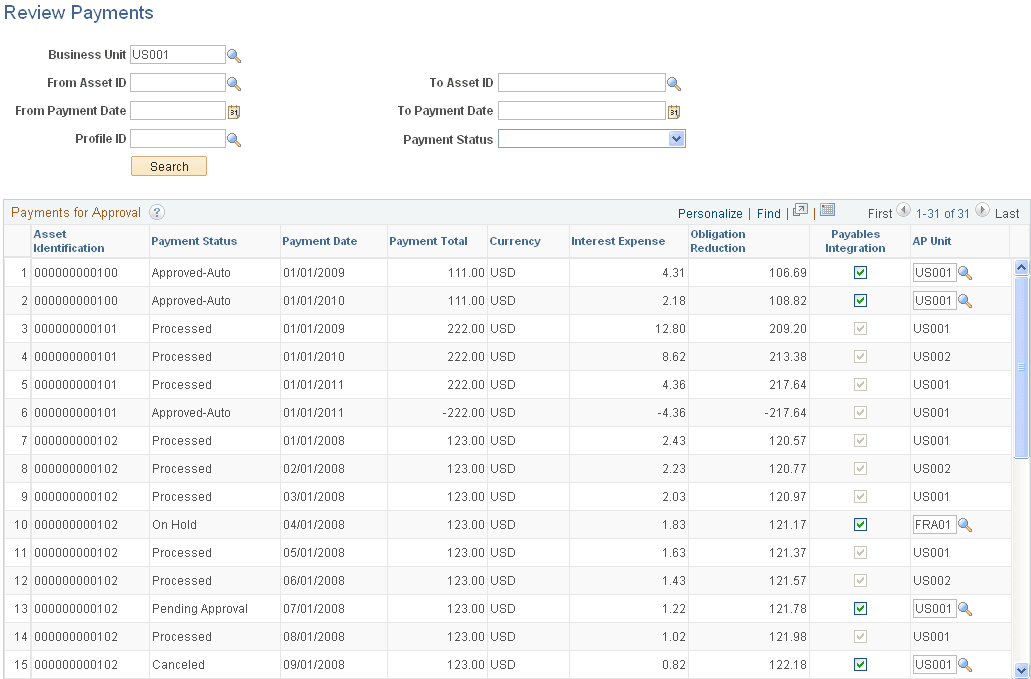Click the Find link above the grid
Screen dimensions: 1031x679
[x=768, y=213]
